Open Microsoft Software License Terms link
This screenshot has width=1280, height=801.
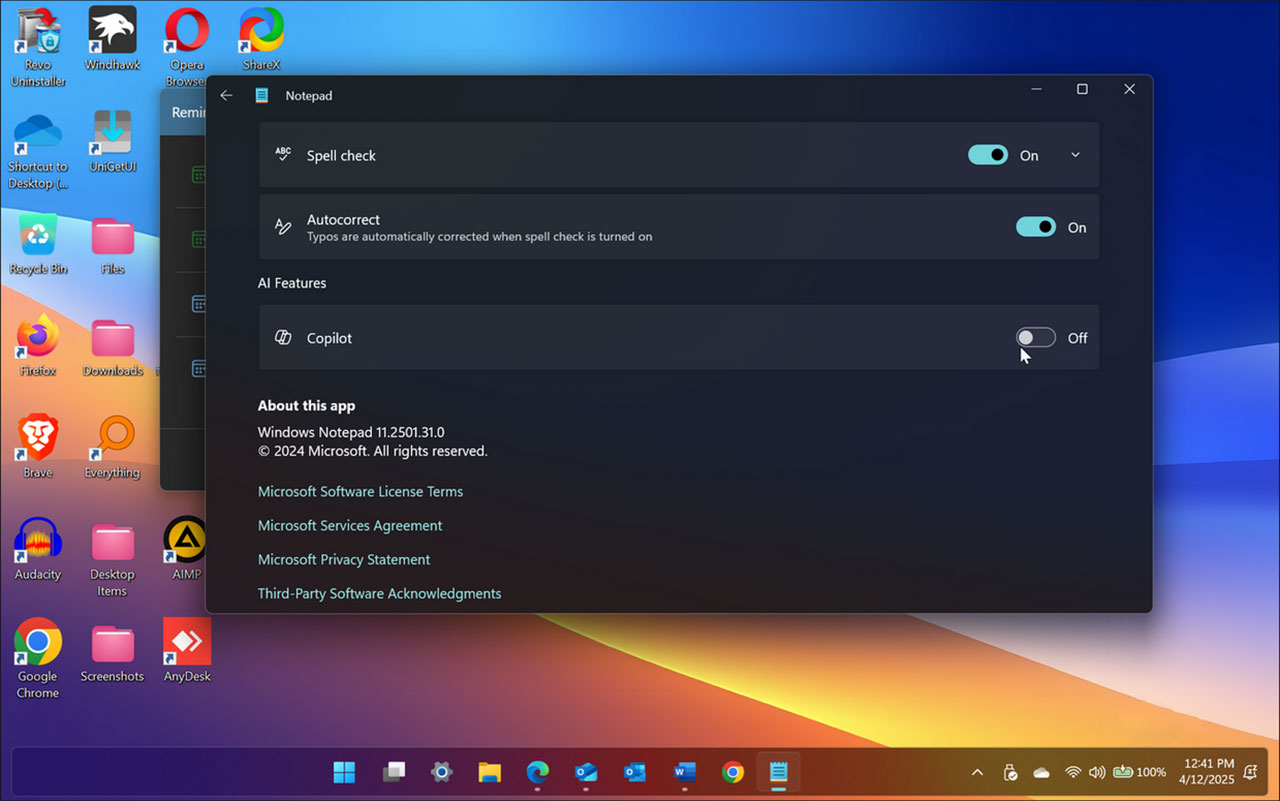pyautogui.click(x=360, y=491)
